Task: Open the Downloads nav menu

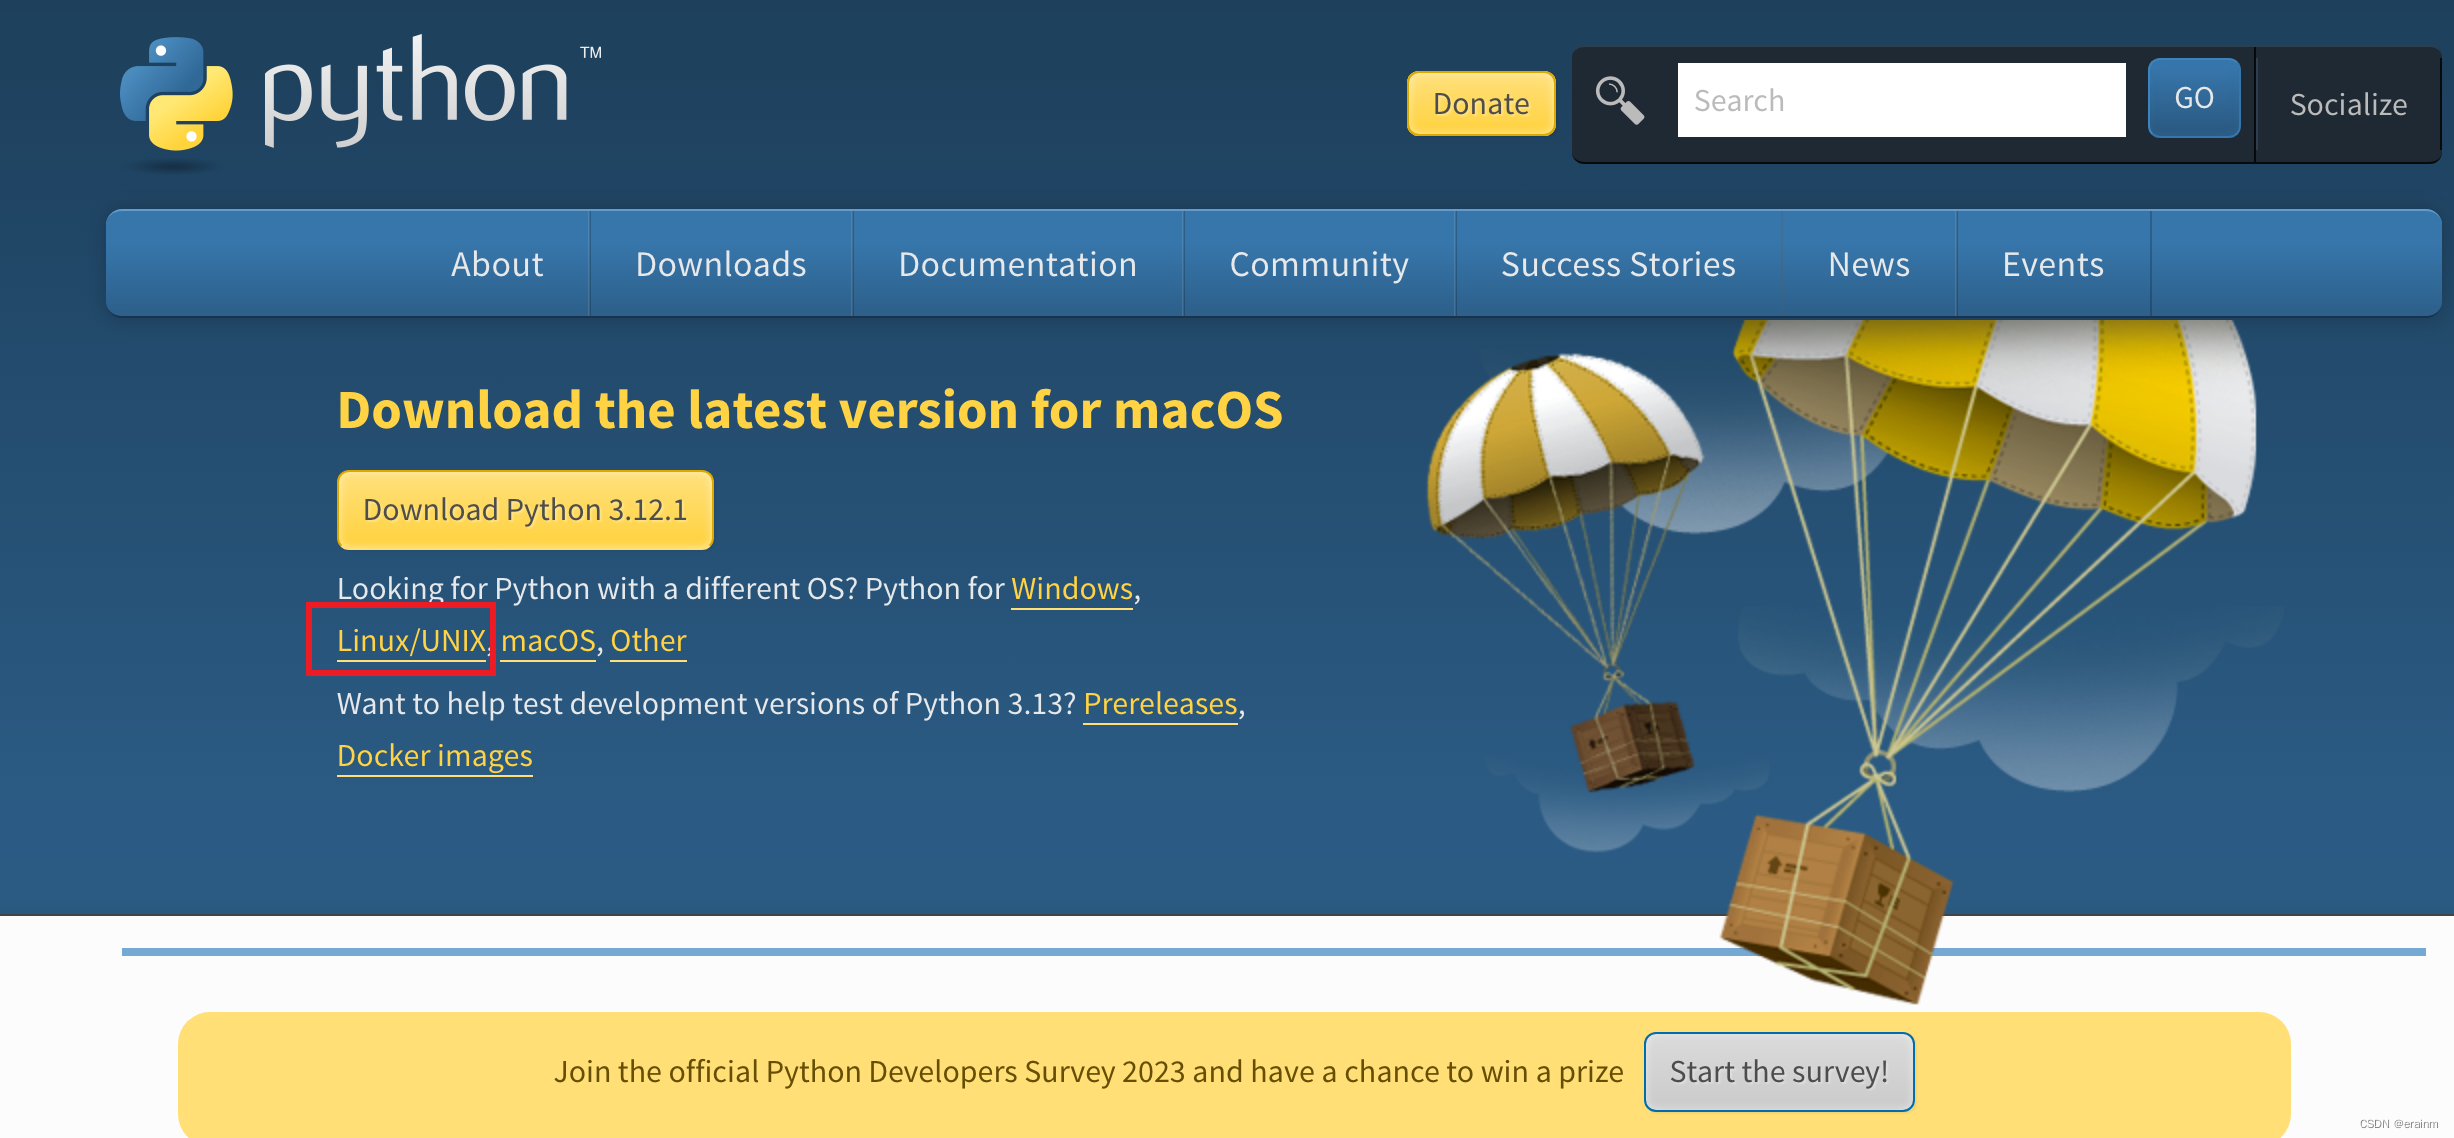Action: 721,264
